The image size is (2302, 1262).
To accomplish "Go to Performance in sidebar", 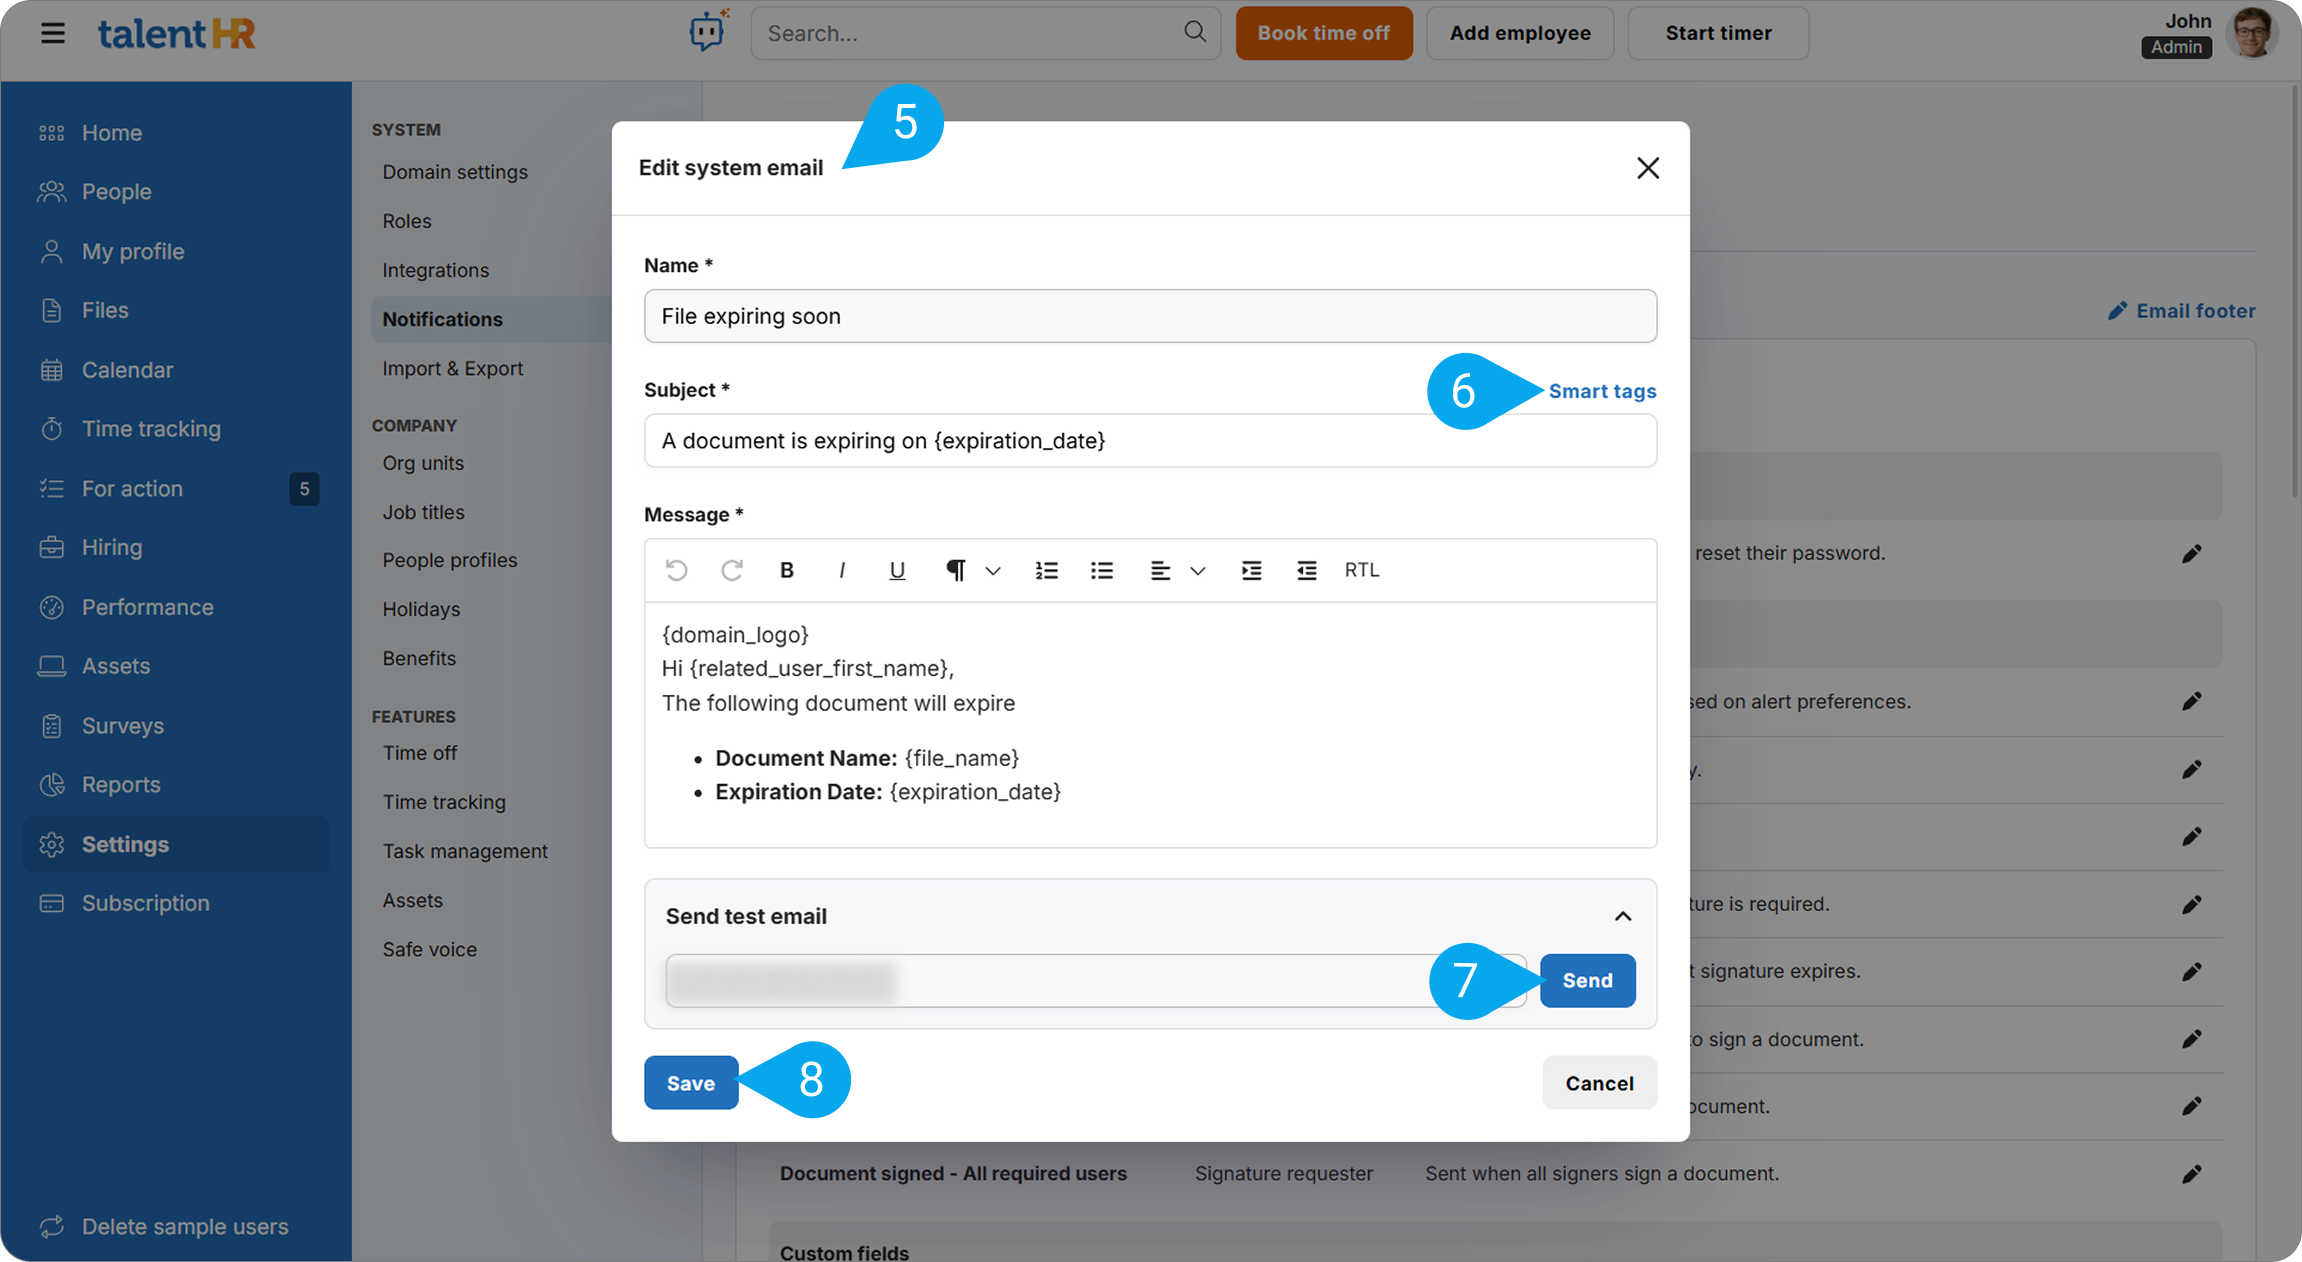I will [147, 607].
